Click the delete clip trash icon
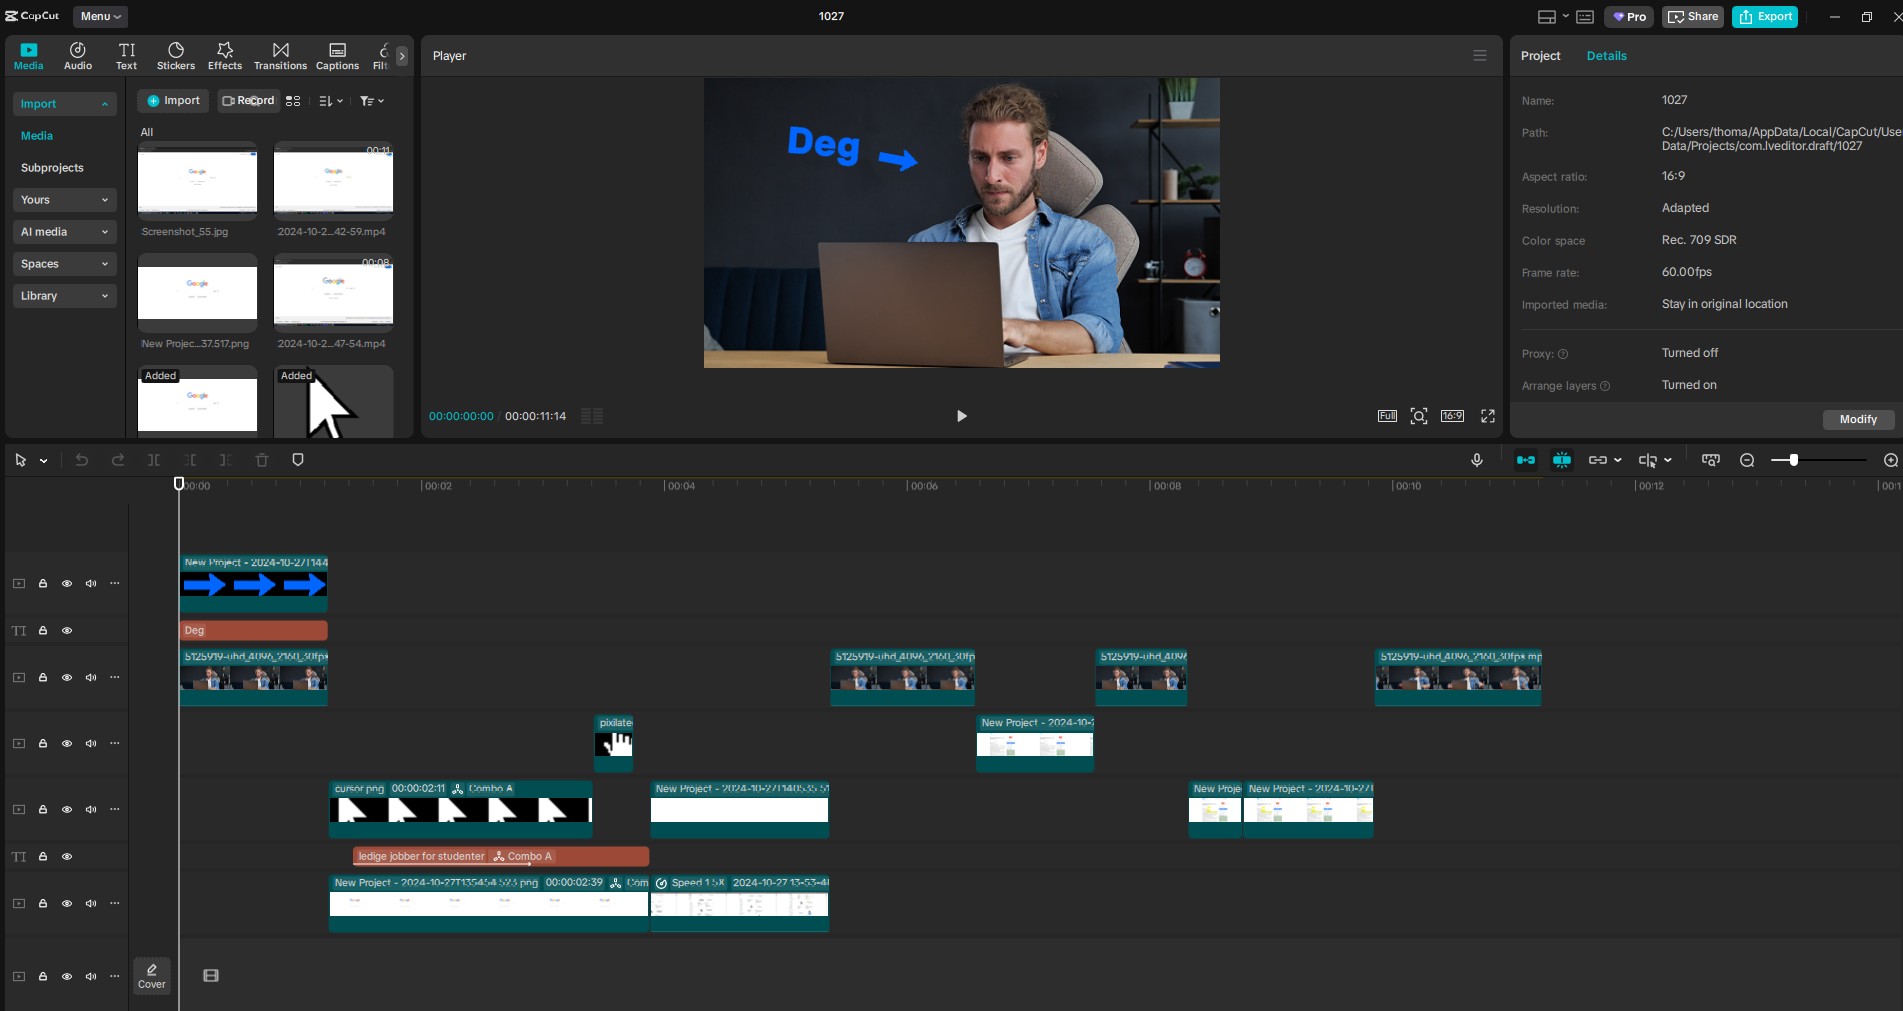This screenshot has height=1011, width=1903. pyautogui.click(x=262, y=460)
